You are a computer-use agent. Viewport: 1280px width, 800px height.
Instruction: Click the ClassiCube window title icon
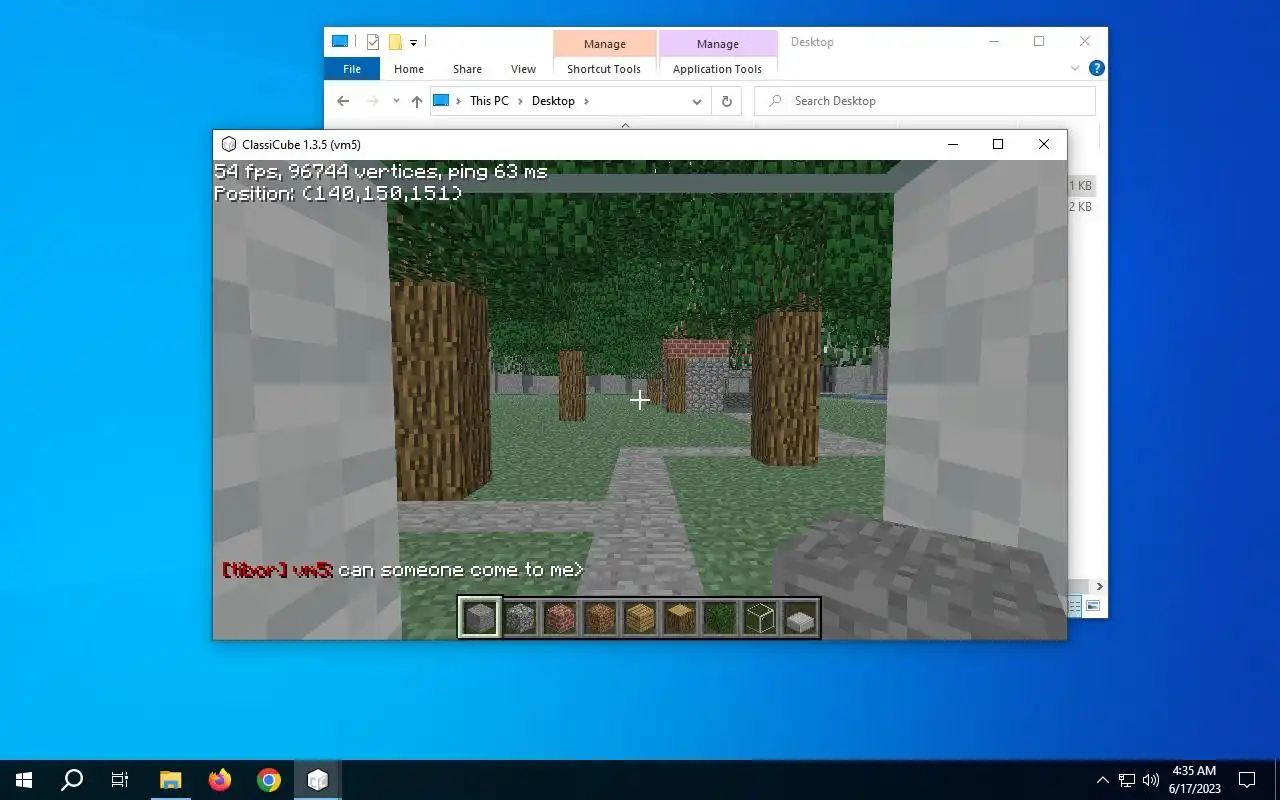(x=229, y=144)
